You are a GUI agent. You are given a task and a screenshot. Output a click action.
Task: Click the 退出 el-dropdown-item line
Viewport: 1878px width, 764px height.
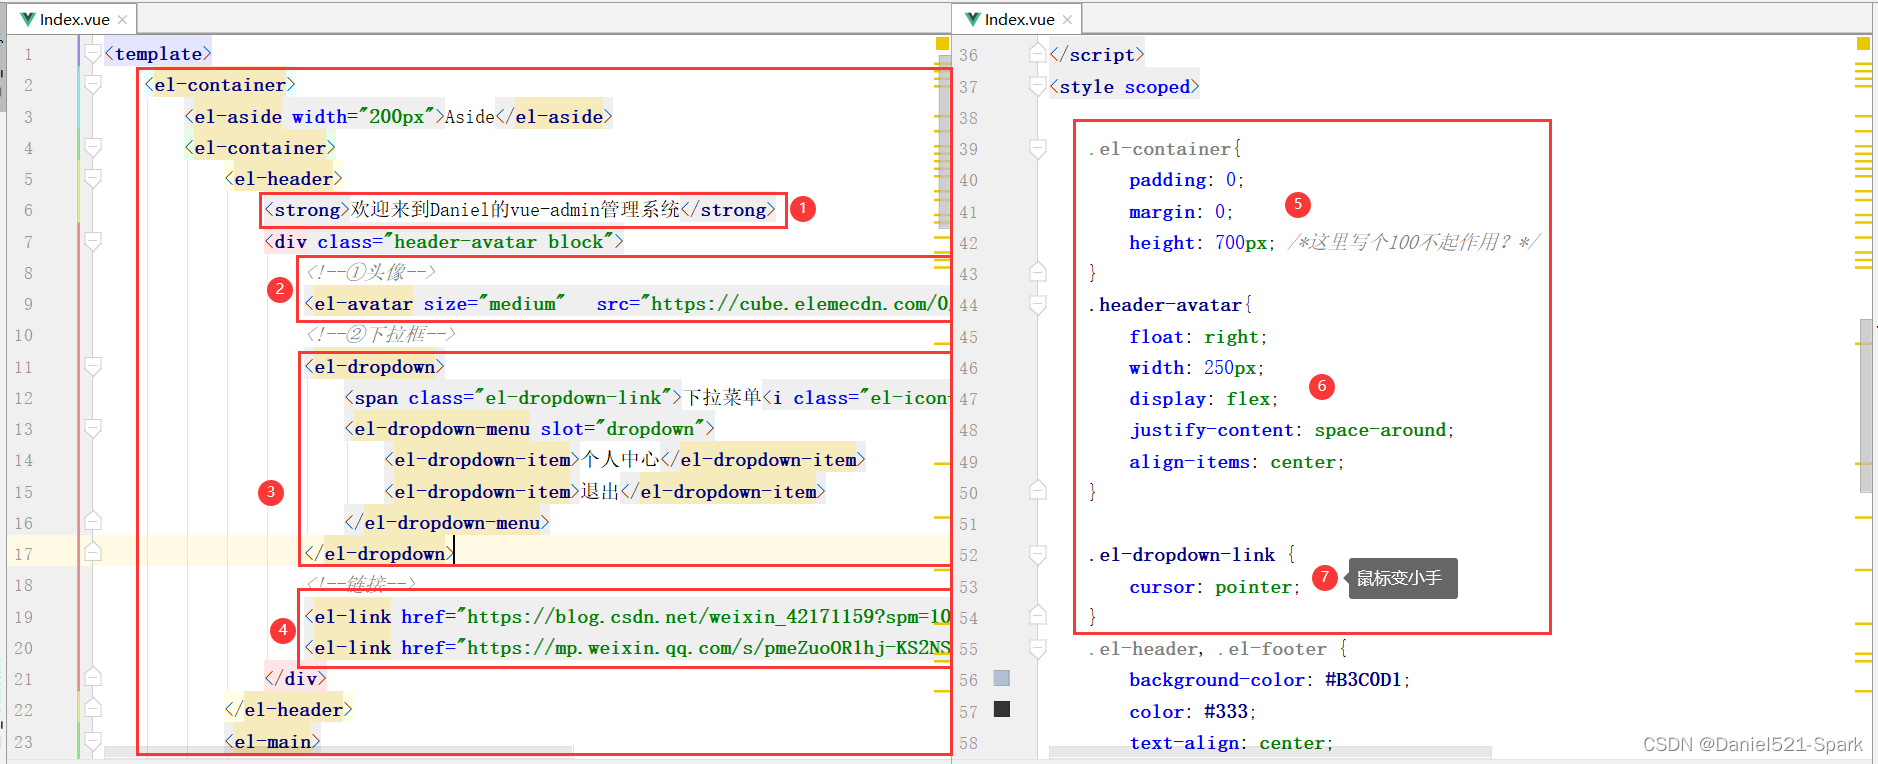coord(605,492)
